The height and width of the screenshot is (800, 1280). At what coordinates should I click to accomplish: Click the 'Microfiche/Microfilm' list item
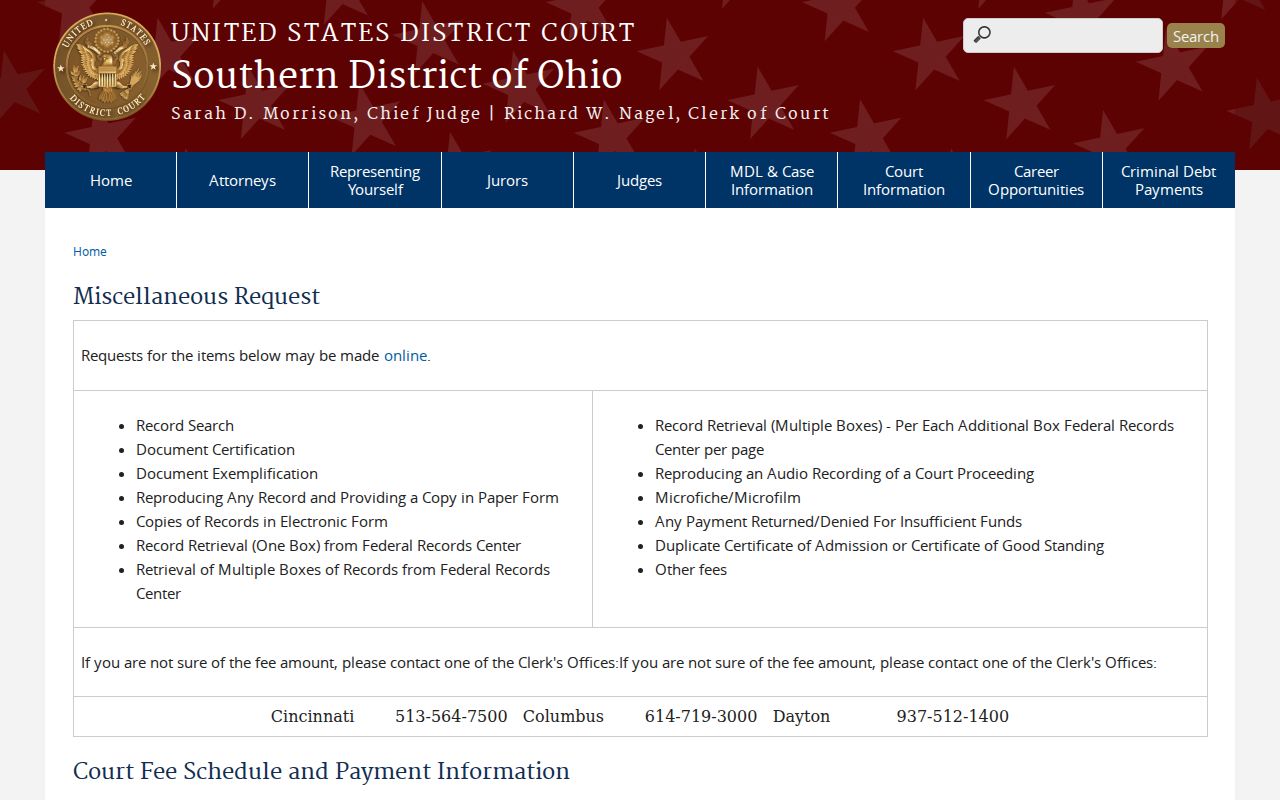click(728, 497)
